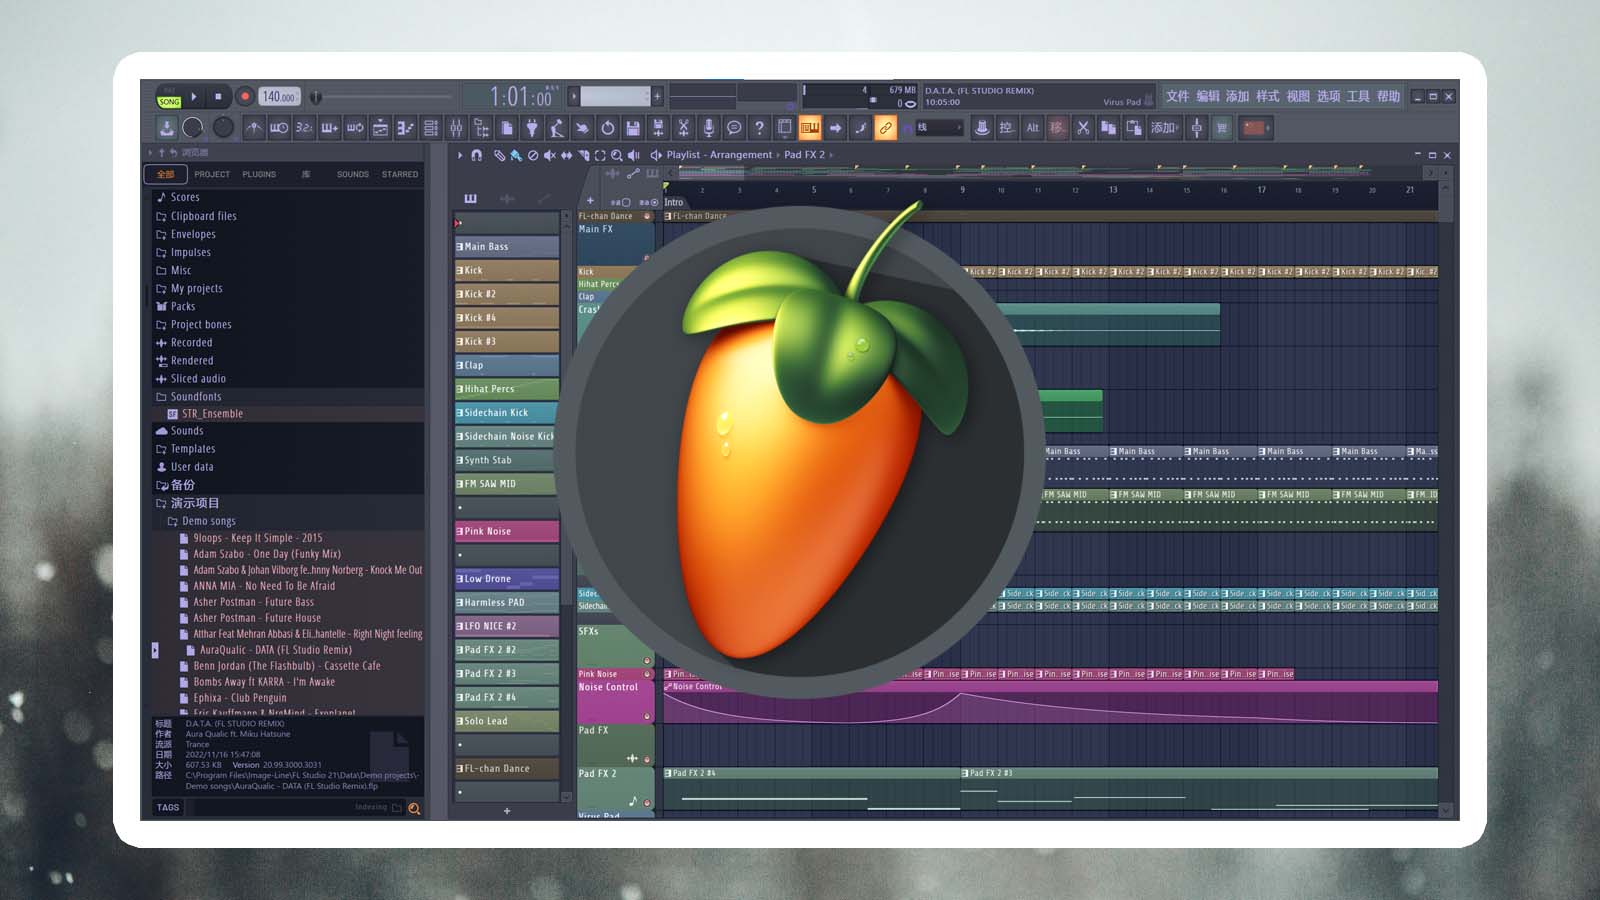This screenshot has width=1600, height=900.
Task: Click the question mark help icon
Action: tap(759, 128)
